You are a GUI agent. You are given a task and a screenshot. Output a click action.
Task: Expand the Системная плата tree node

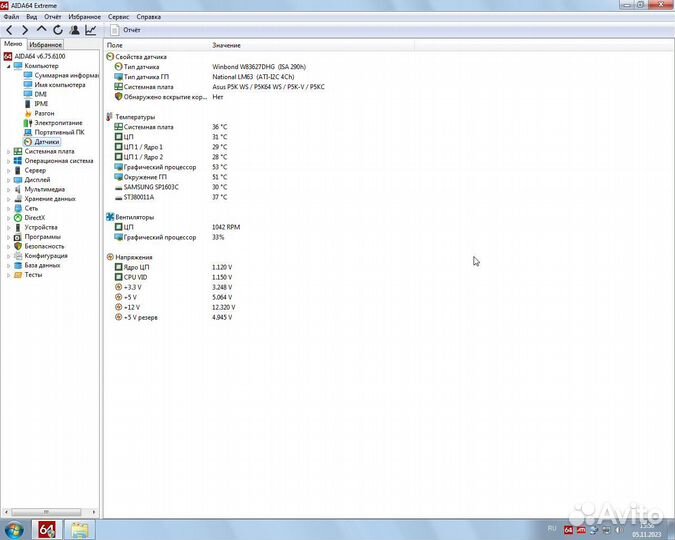pyautogui.click(x=8, y=152)
